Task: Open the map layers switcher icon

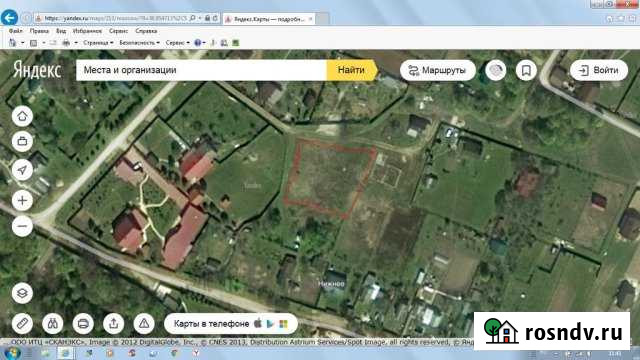Action: pos(22,293)
